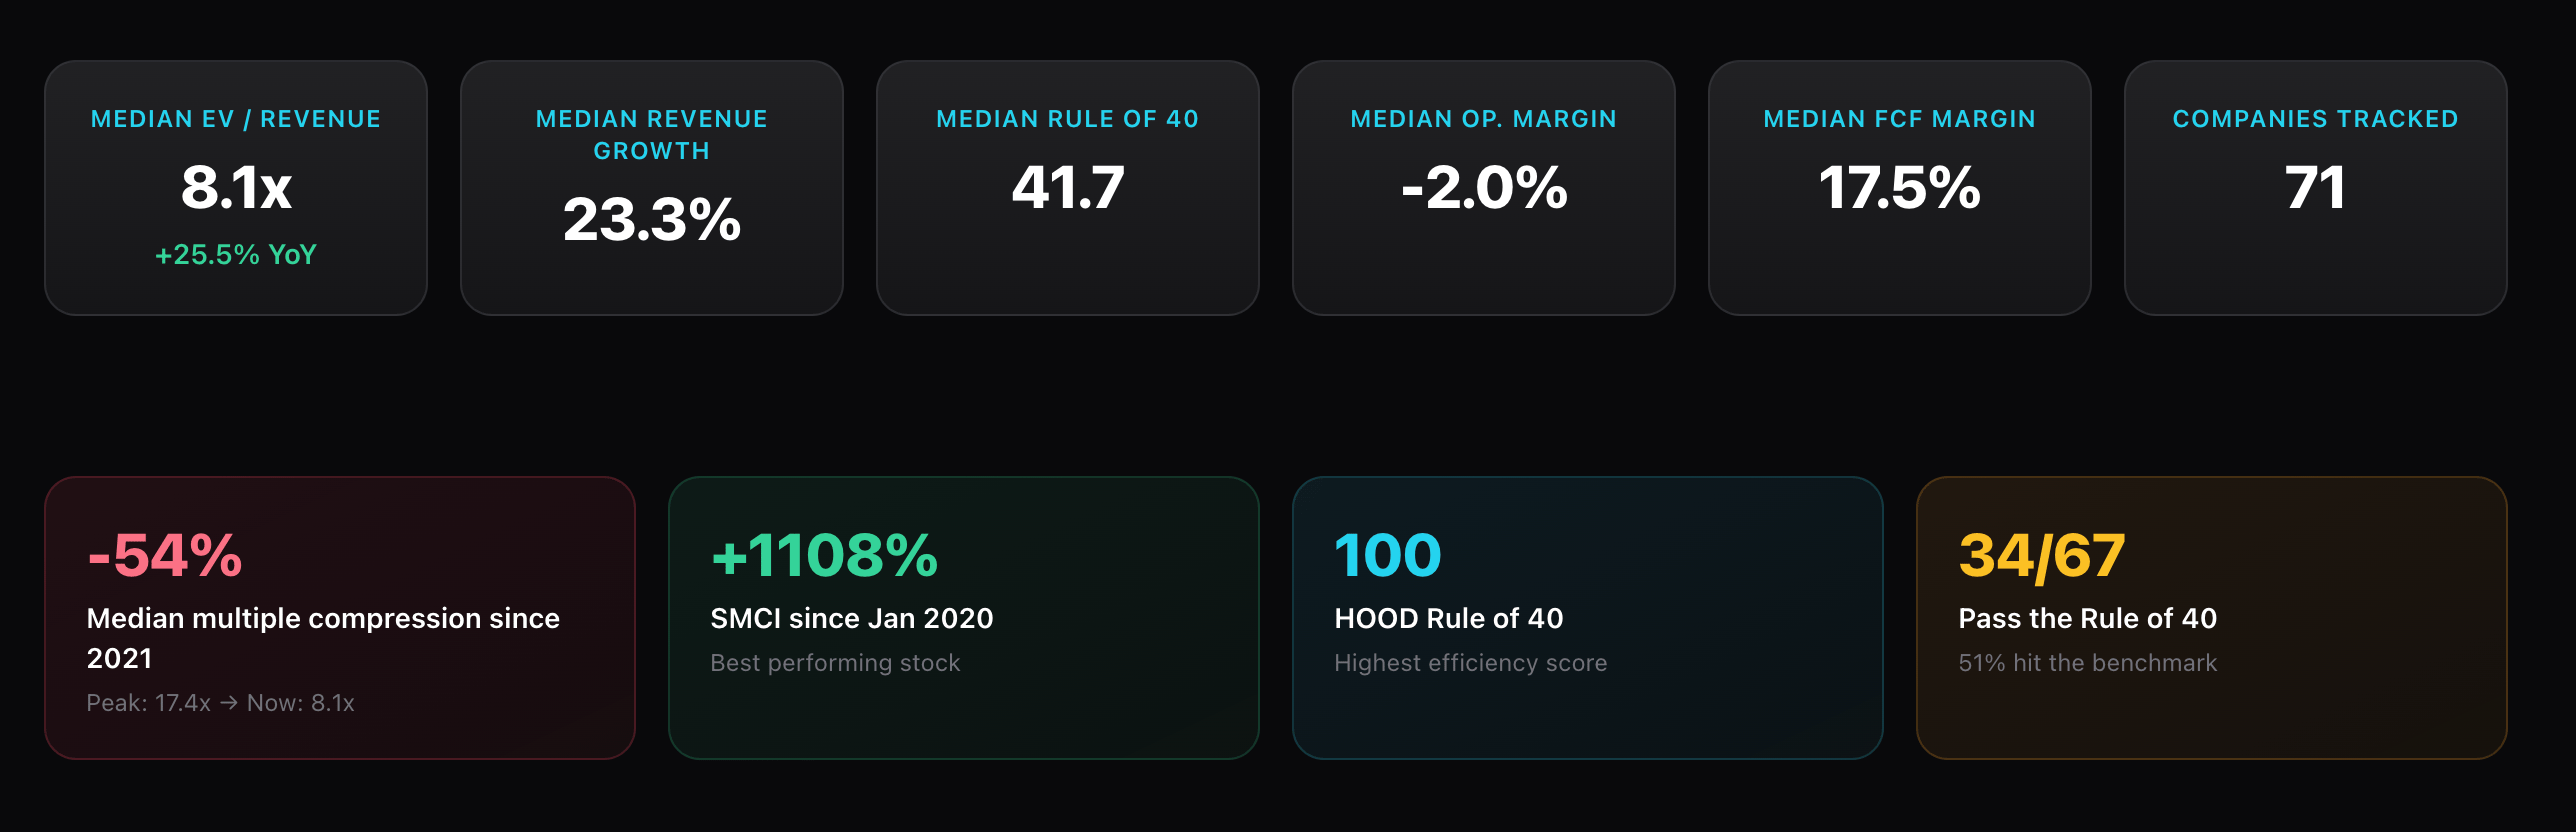
Task: Select the yellow 34/67 pass figure
Action: (2041, 555)
